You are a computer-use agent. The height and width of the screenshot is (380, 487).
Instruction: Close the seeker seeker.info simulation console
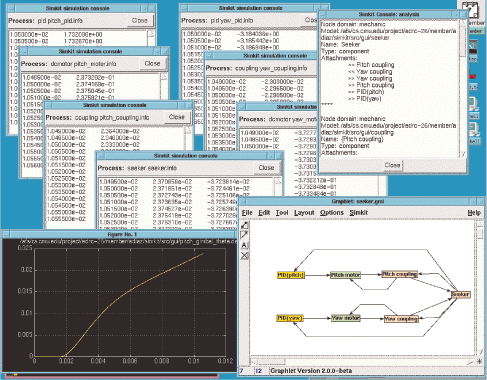266,168
